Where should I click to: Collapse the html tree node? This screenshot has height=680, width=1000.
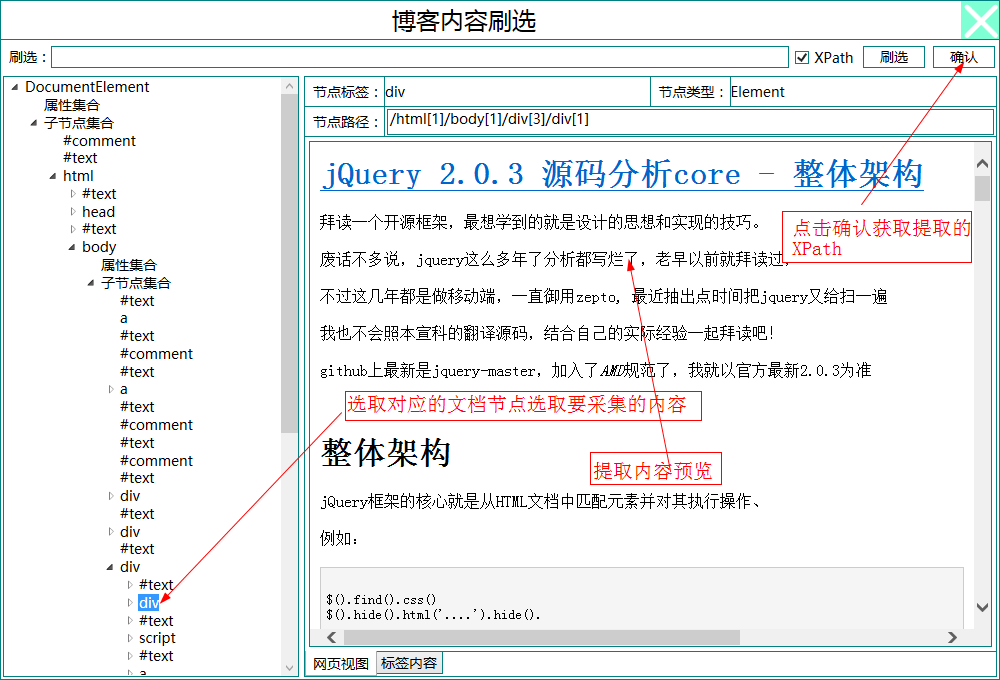(53, 176)
